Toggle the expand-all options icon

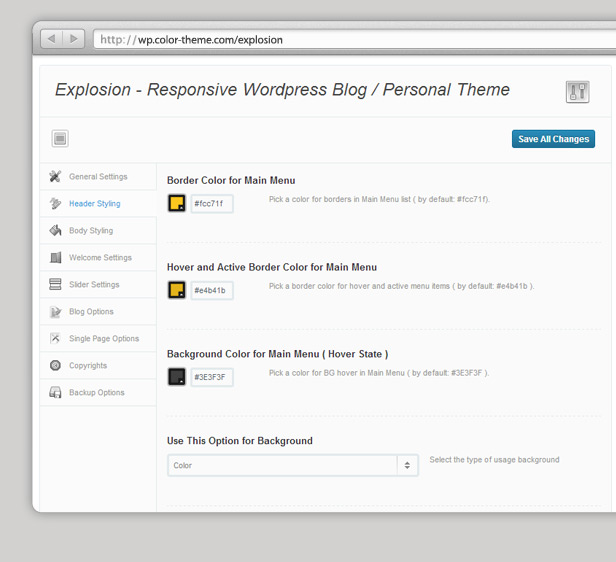[60, 139]
